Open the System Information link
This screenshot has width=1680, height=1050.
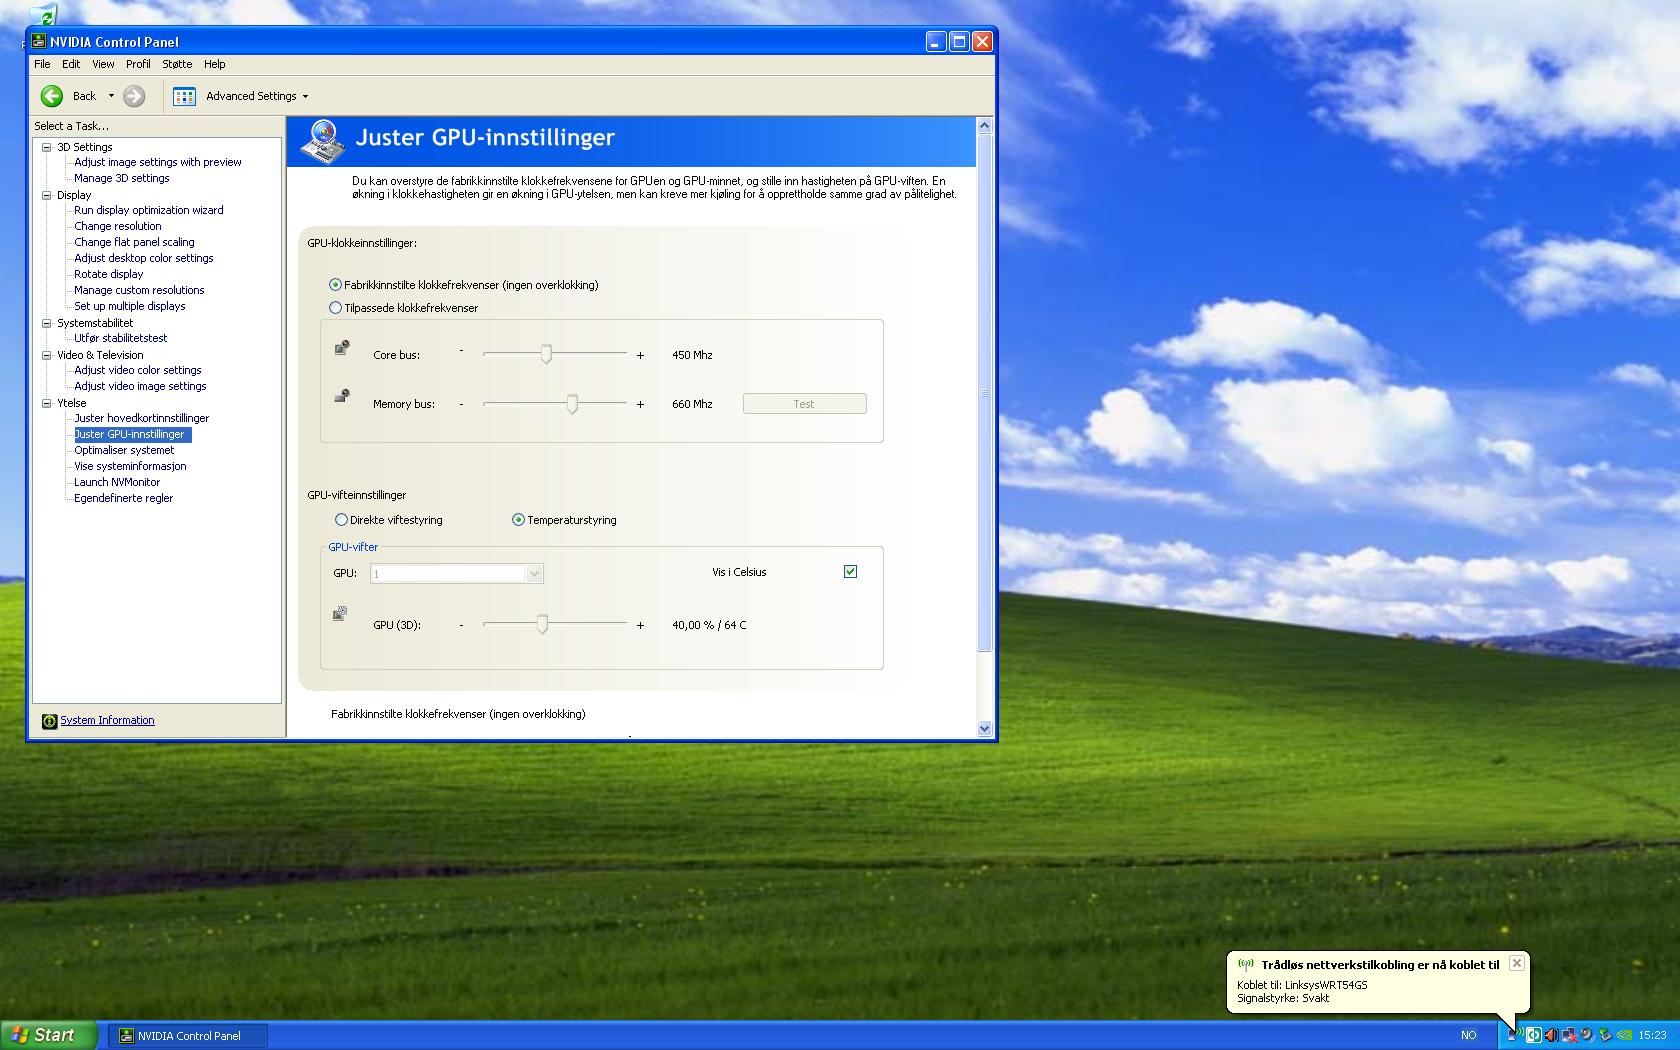(107, 720)
